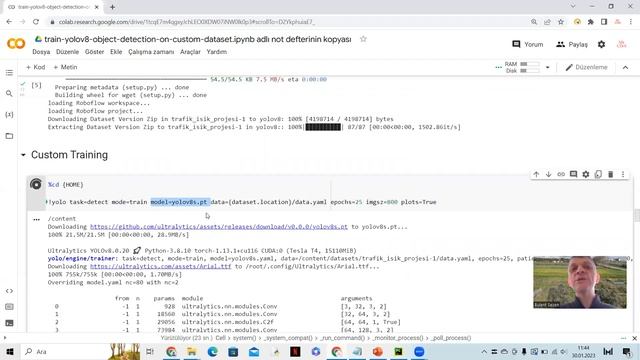Click the Paylaş share button
This screenshot has width=640, height=360.
(572, 44)
